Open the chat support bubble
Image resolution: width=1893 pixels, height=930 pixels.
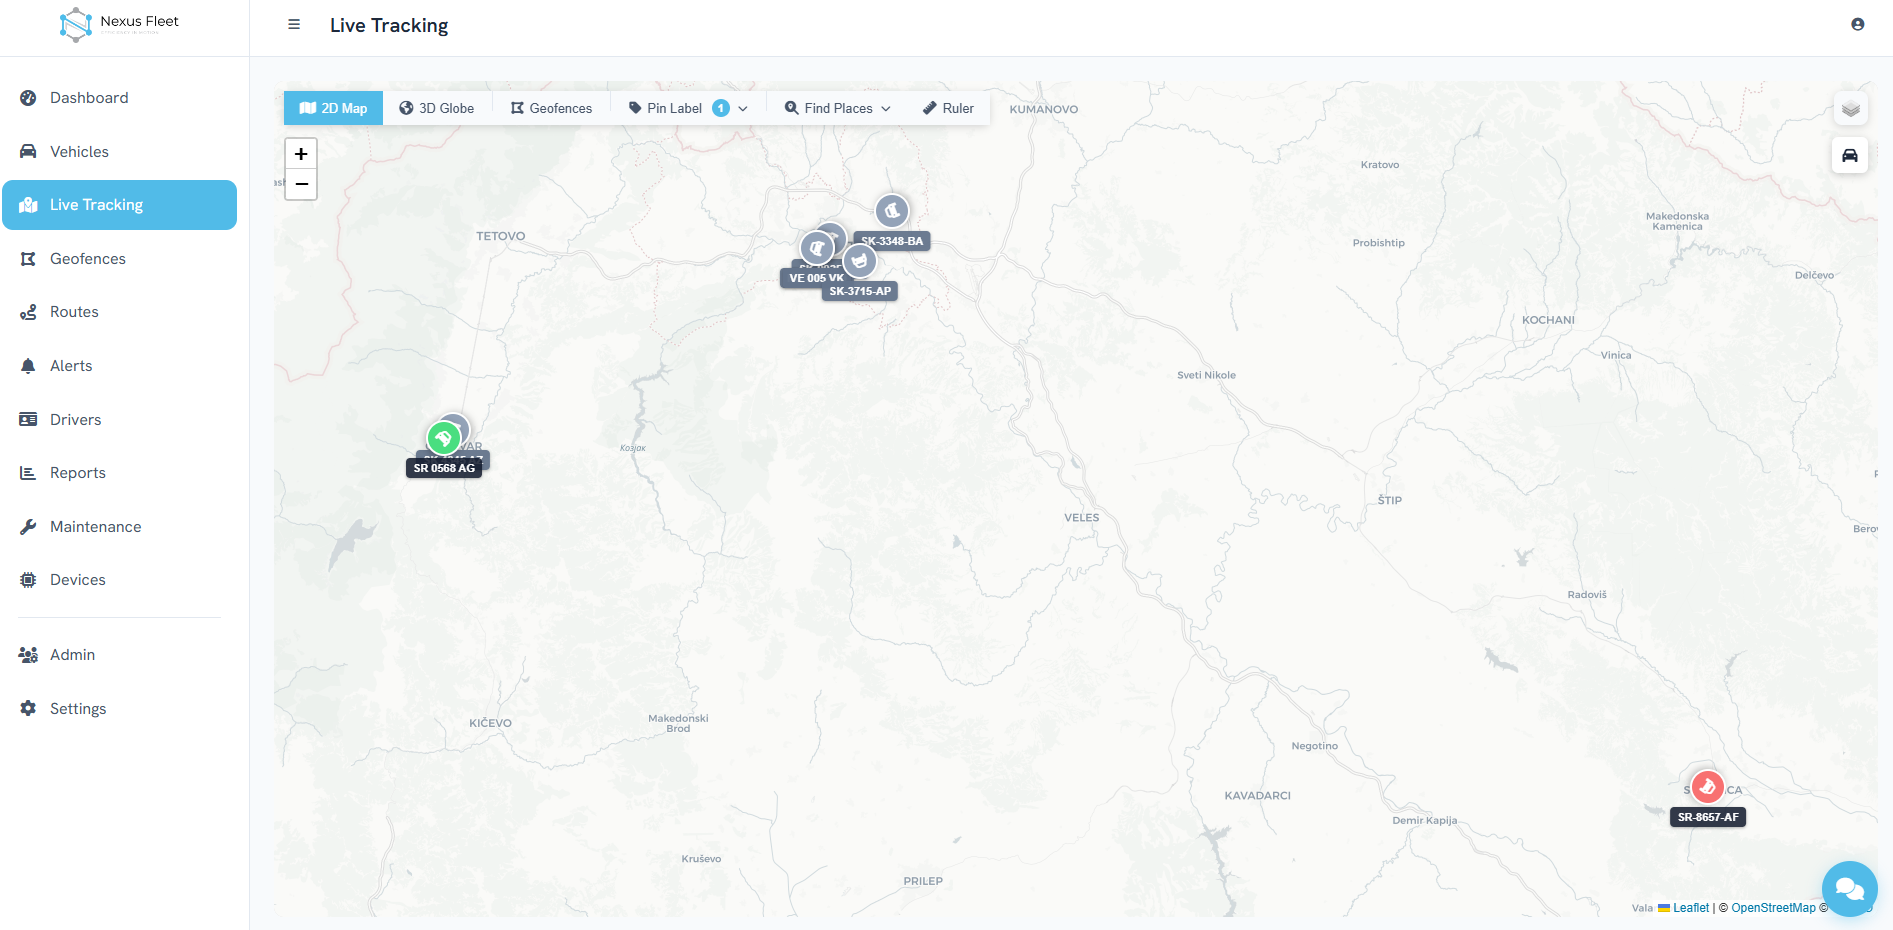coord(1850,889)
